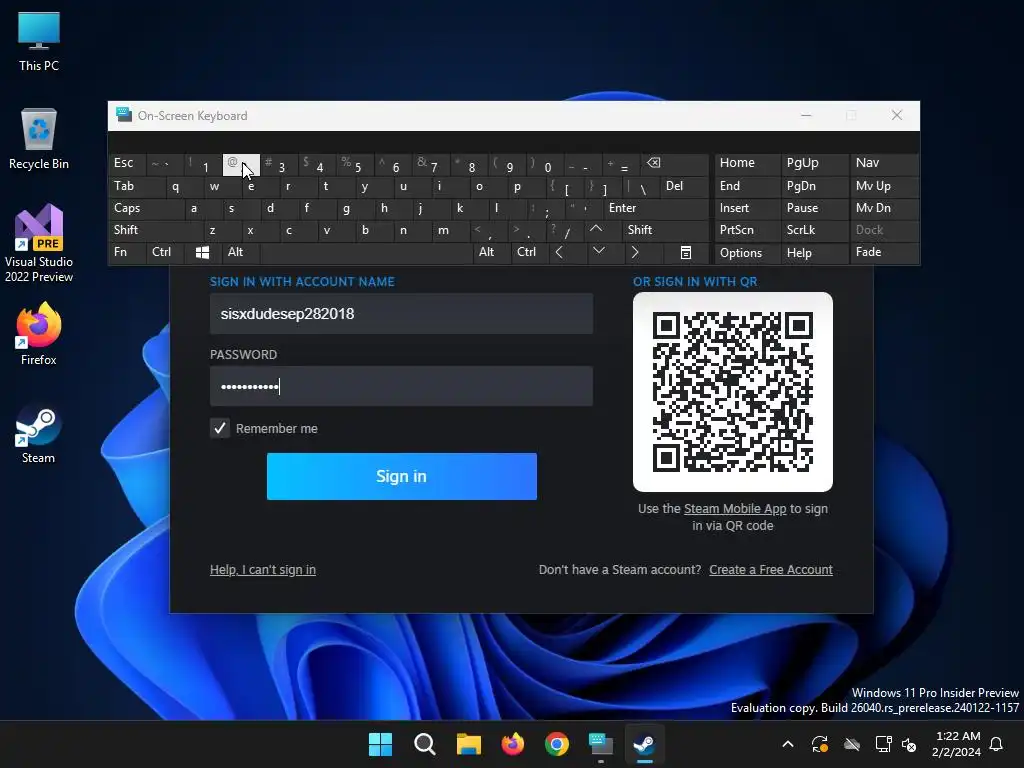The height and width of the screenshot is (768, 1024).
Task: Click Windows Update tray icon
Action: tap(820, 744)
